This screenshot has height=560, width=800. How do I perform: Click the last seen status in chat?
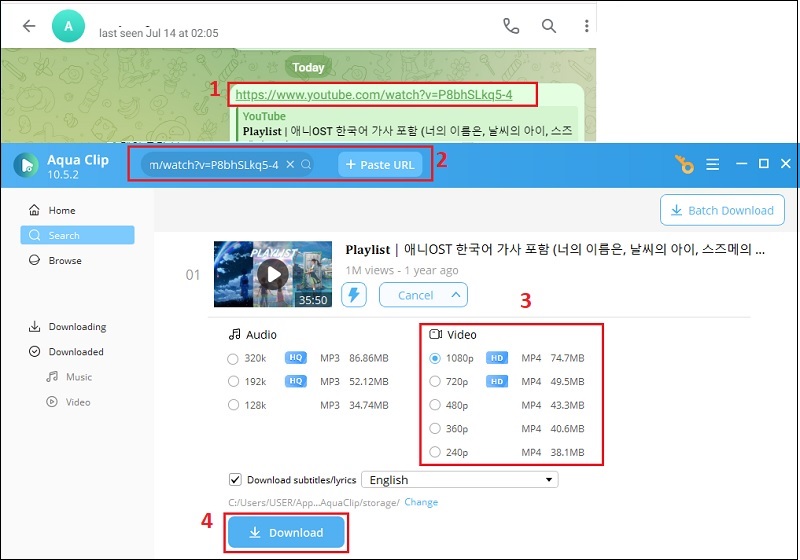click(x=159, y=33)
